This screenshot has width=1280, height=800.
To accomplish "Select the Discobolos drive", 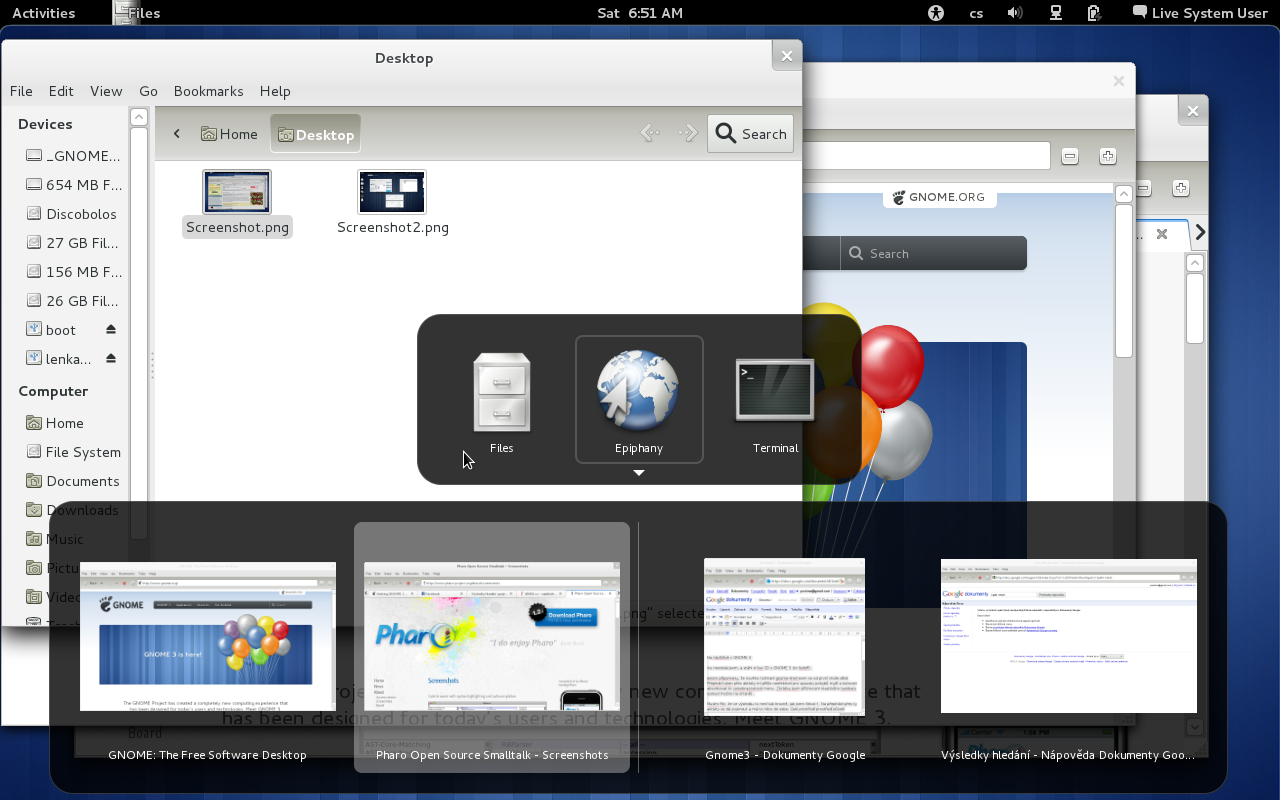I will [72, 214].
